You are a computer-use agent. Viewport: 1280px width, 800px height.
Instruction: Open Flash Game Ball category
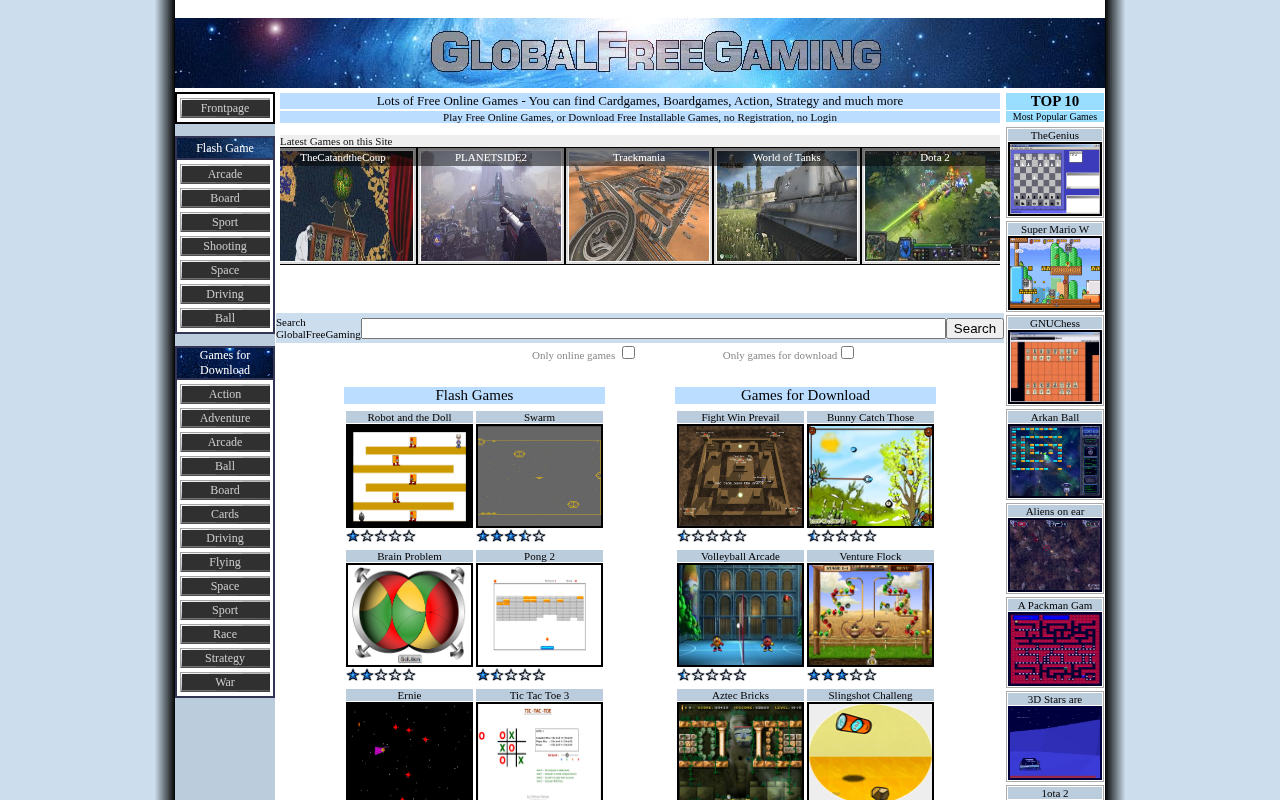(x=225, y=318)
